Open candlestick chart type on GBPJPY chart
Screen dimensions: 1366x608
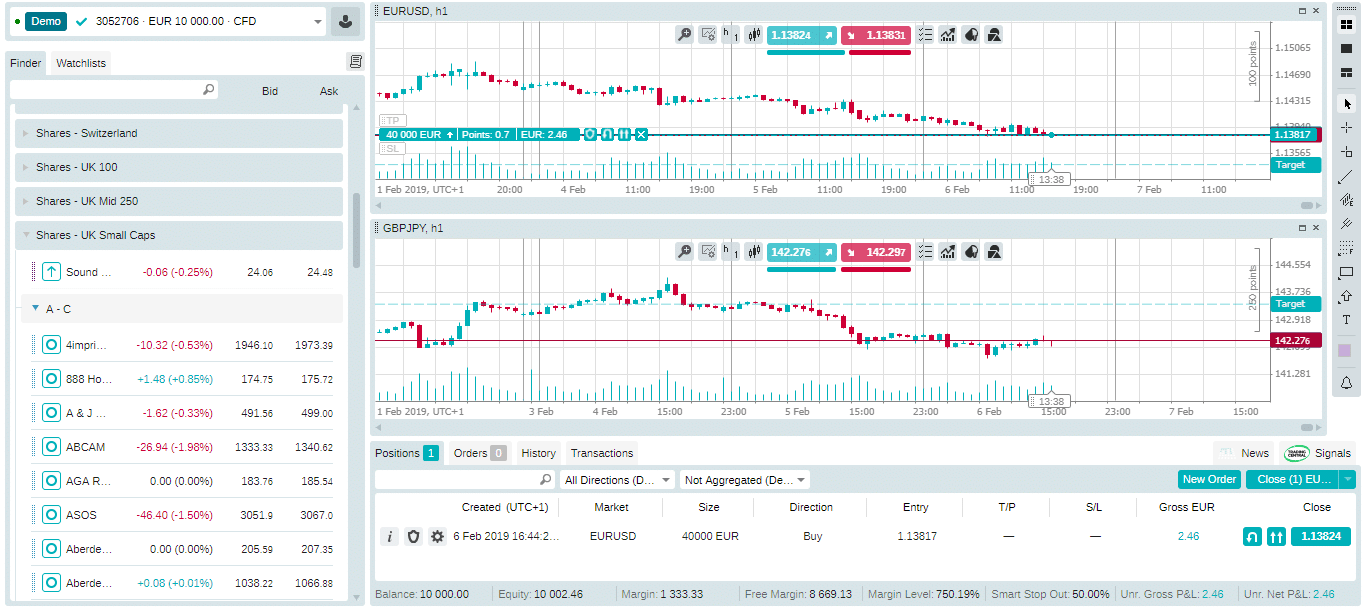click(x=753, y=252)
